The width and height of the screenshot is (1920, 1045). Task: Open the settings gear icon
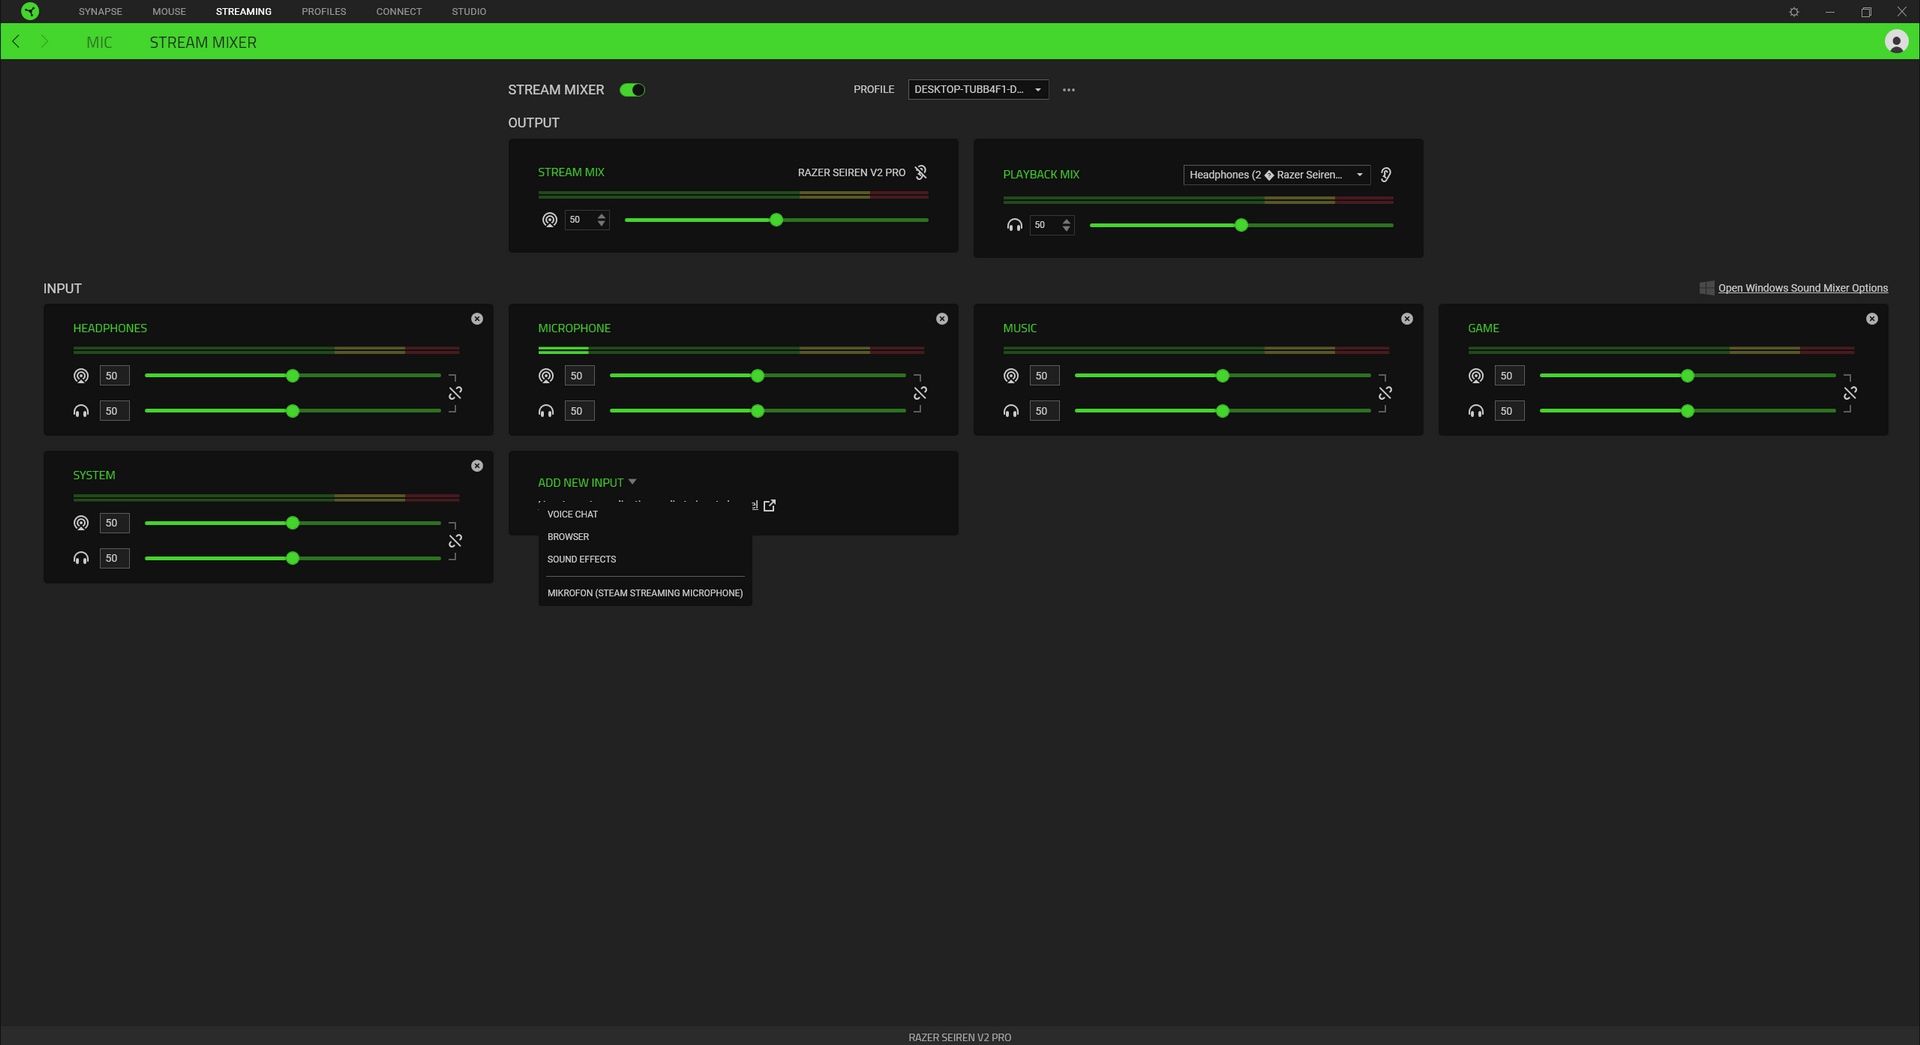pyautogui.click(x=1794, y=12)
